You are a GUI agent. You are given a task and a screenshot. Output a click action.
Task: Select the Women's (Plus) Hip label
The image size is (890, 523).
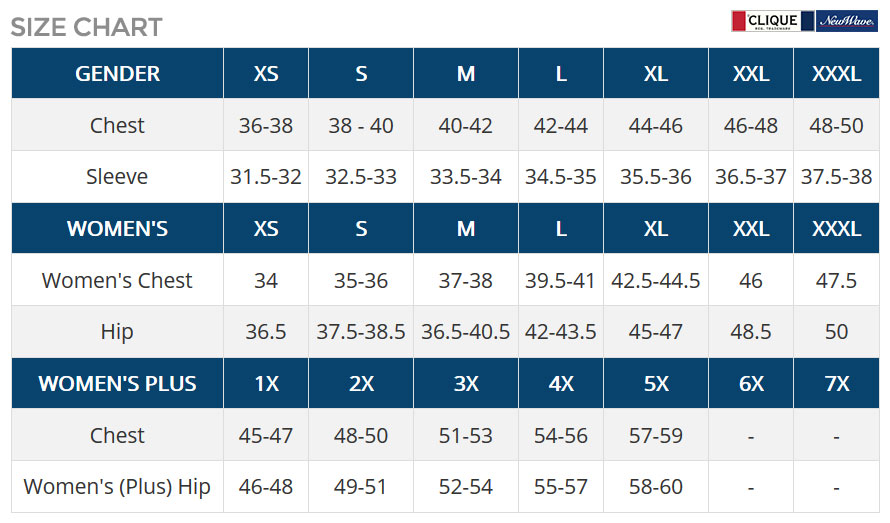[x=117, y=487]
